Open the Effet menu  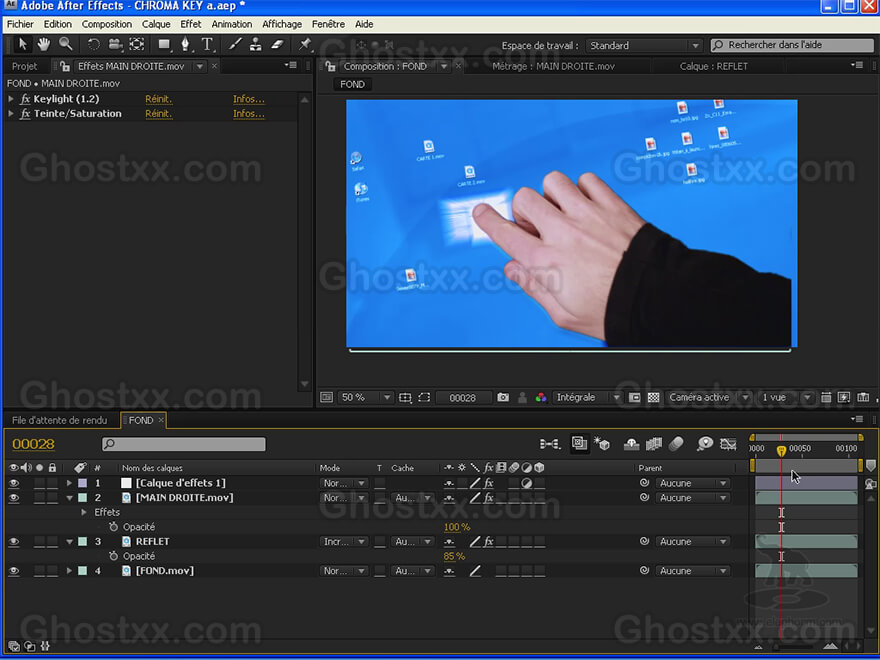(x=190, y=24)
